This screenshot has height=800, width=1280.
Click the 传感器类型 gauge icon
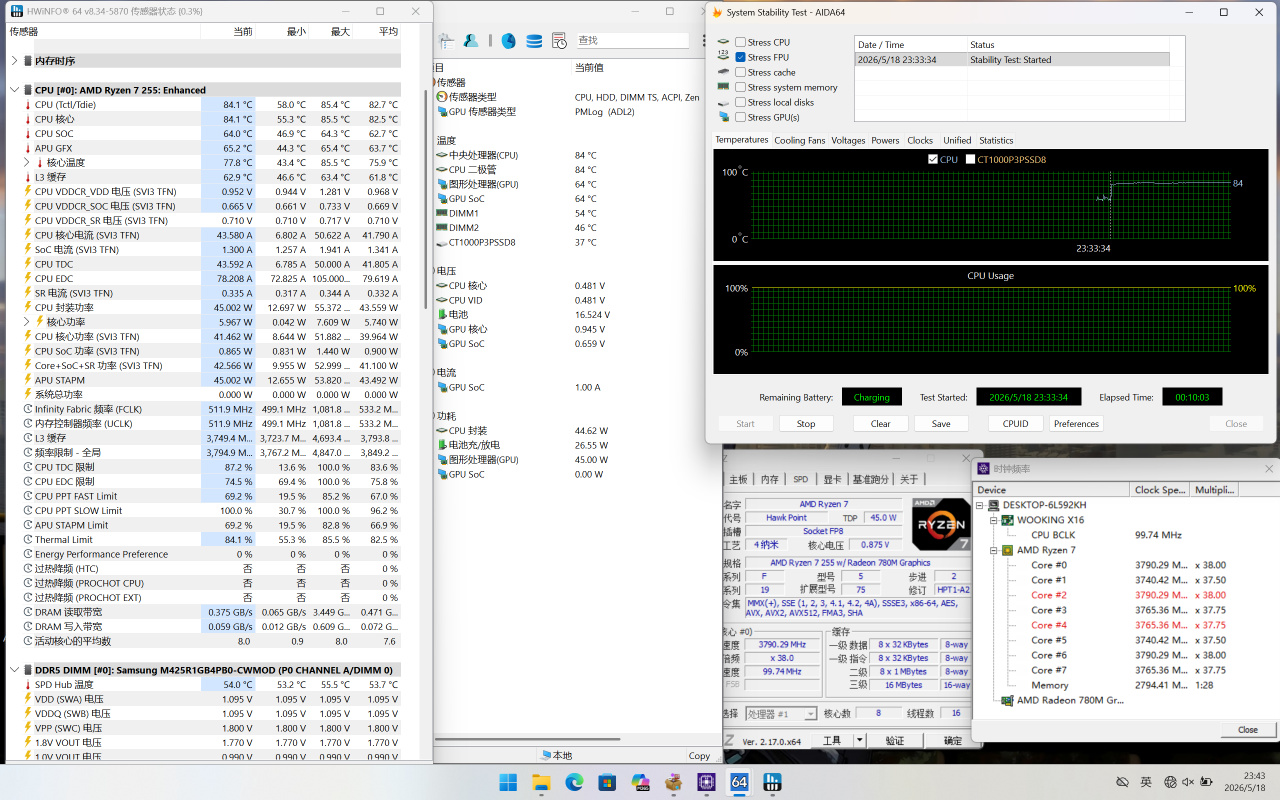tap(441, 97)
